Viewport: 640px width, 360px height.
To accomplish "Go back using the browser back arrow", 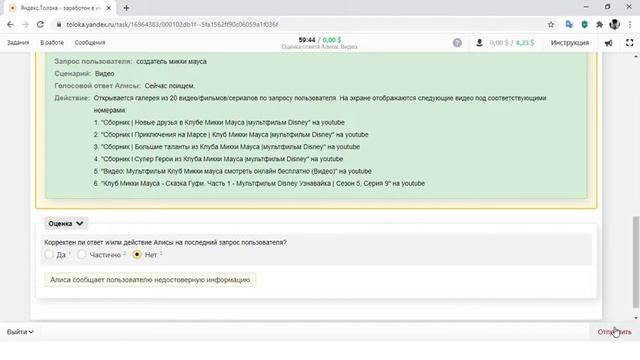I will point(10,24).
